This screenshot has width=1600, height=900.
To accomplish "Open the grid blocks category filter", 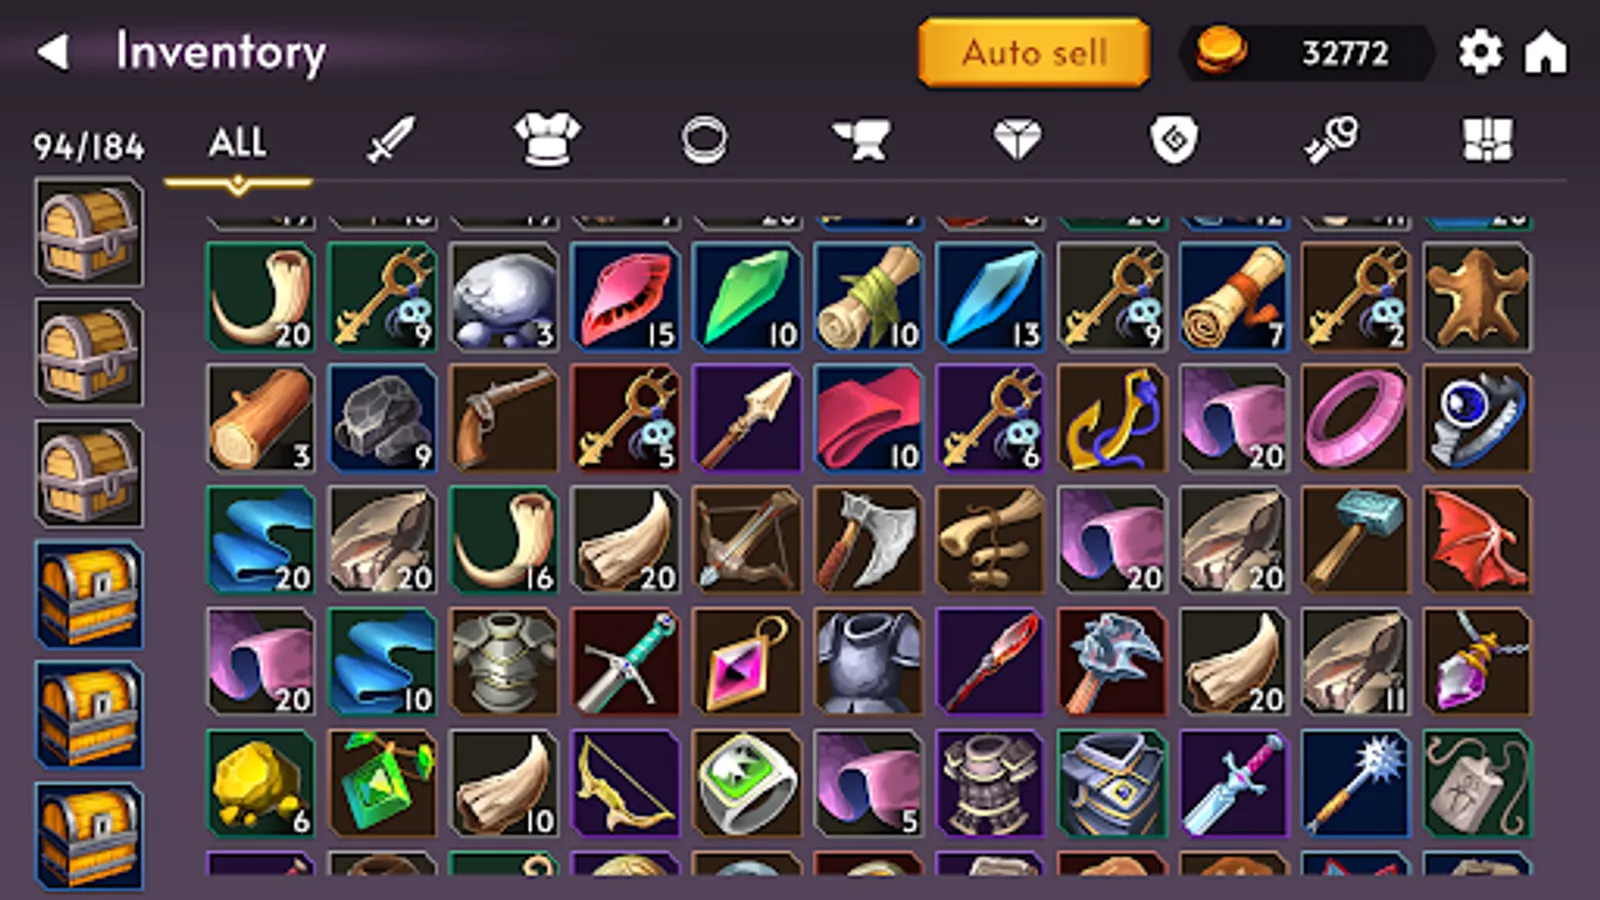I will (x=1488, y=140).
